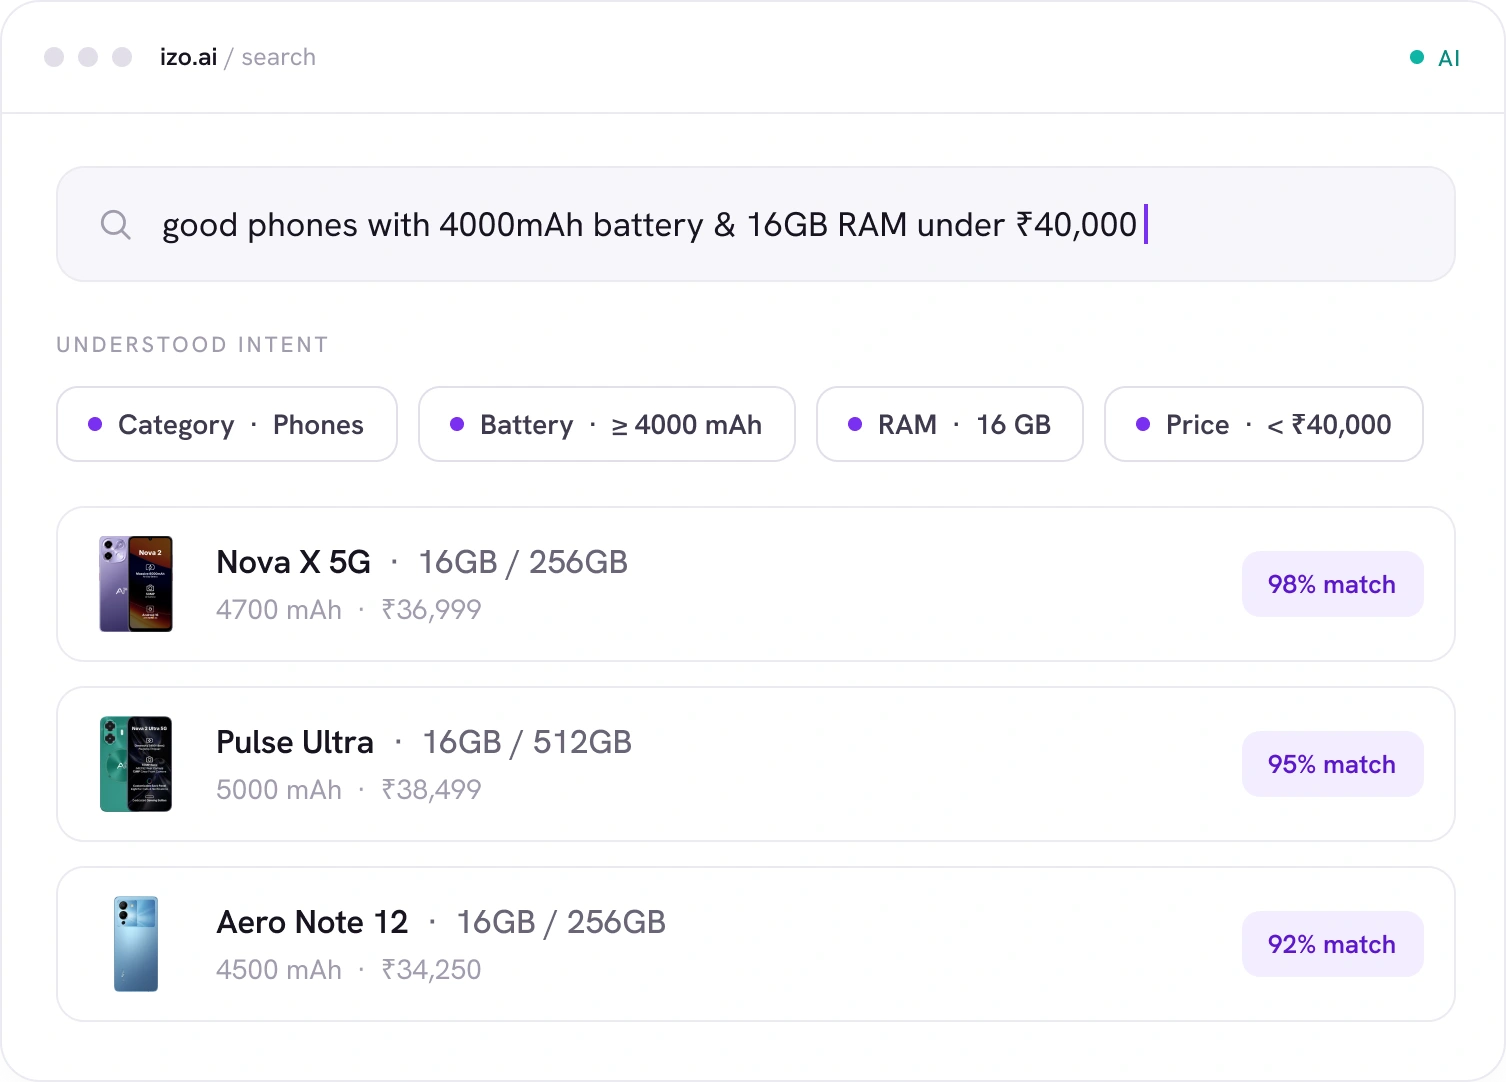The image size is (1506, 1082).
Task: Click the ₹34,250 price text
Action: coord(431,969)
